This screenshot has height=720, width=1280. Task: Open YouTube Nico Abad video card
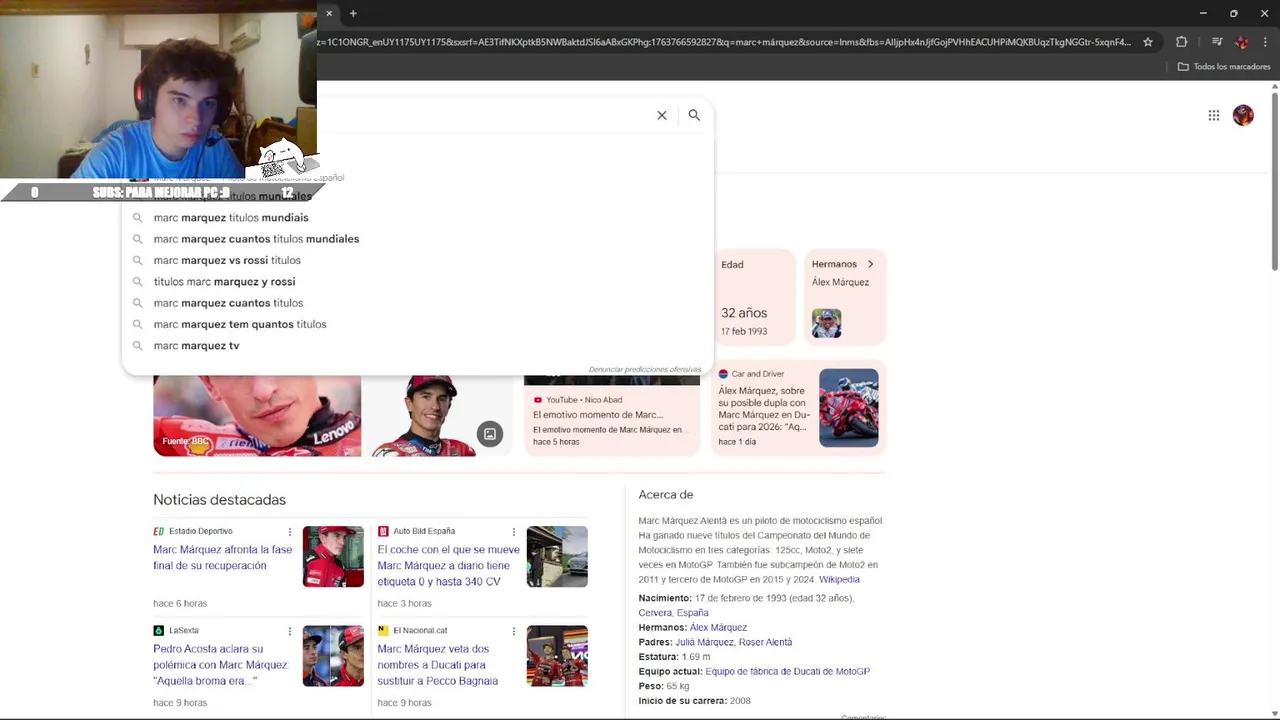click(612, 415)
